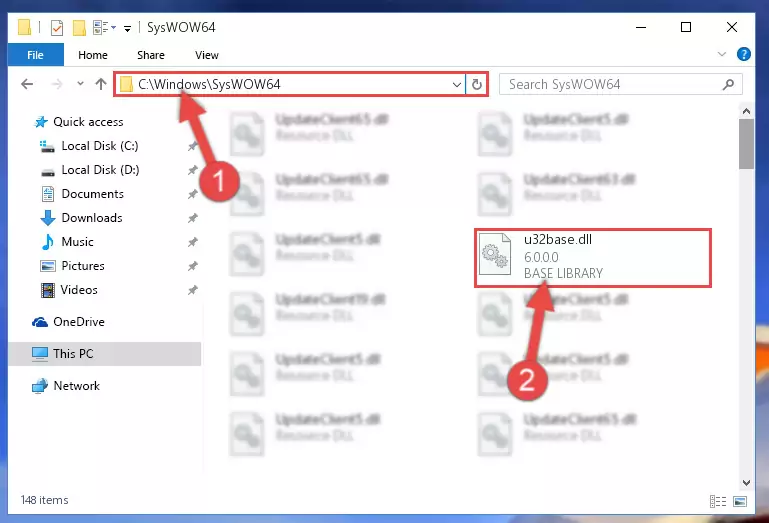Open the File menu

35,55
